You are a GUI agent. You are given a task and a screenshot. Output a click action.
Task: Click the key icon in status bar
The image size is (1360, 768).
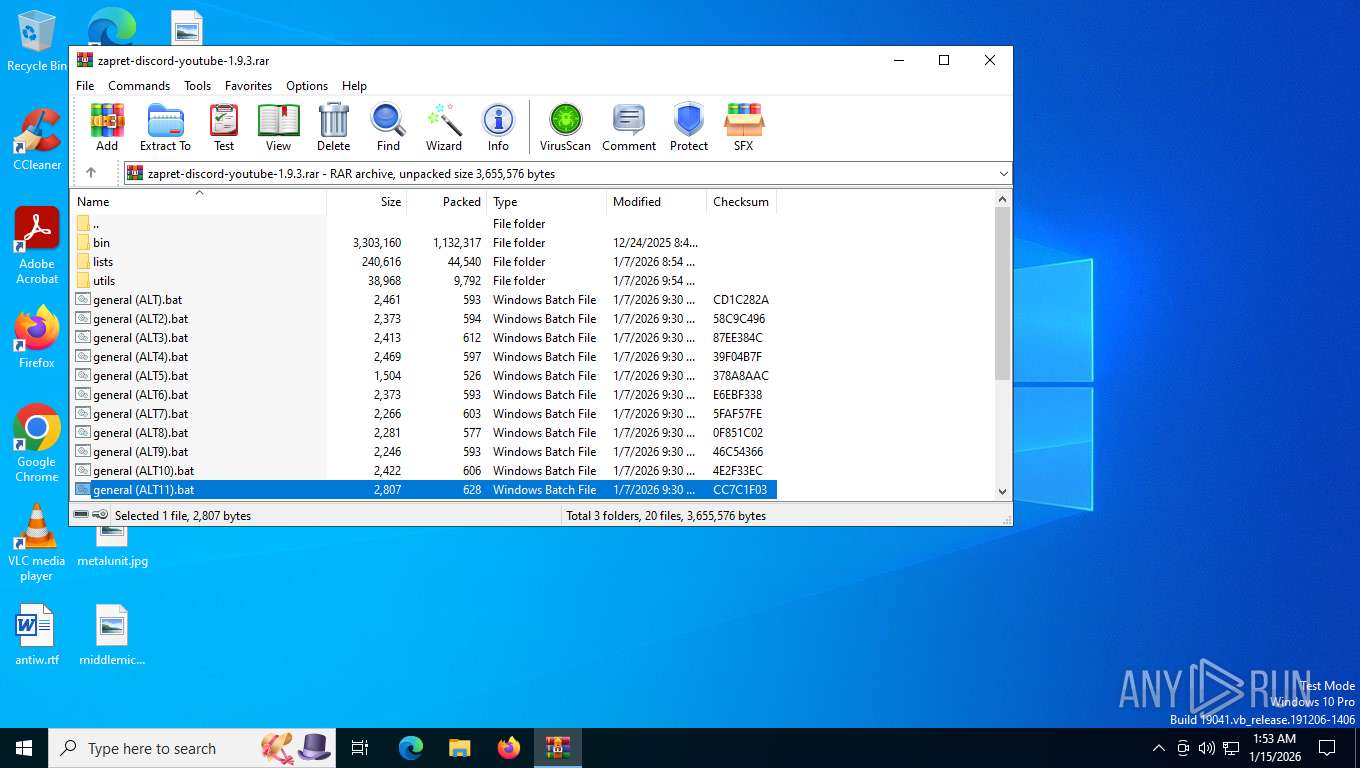pyautogui.click(x=100, y=515)
